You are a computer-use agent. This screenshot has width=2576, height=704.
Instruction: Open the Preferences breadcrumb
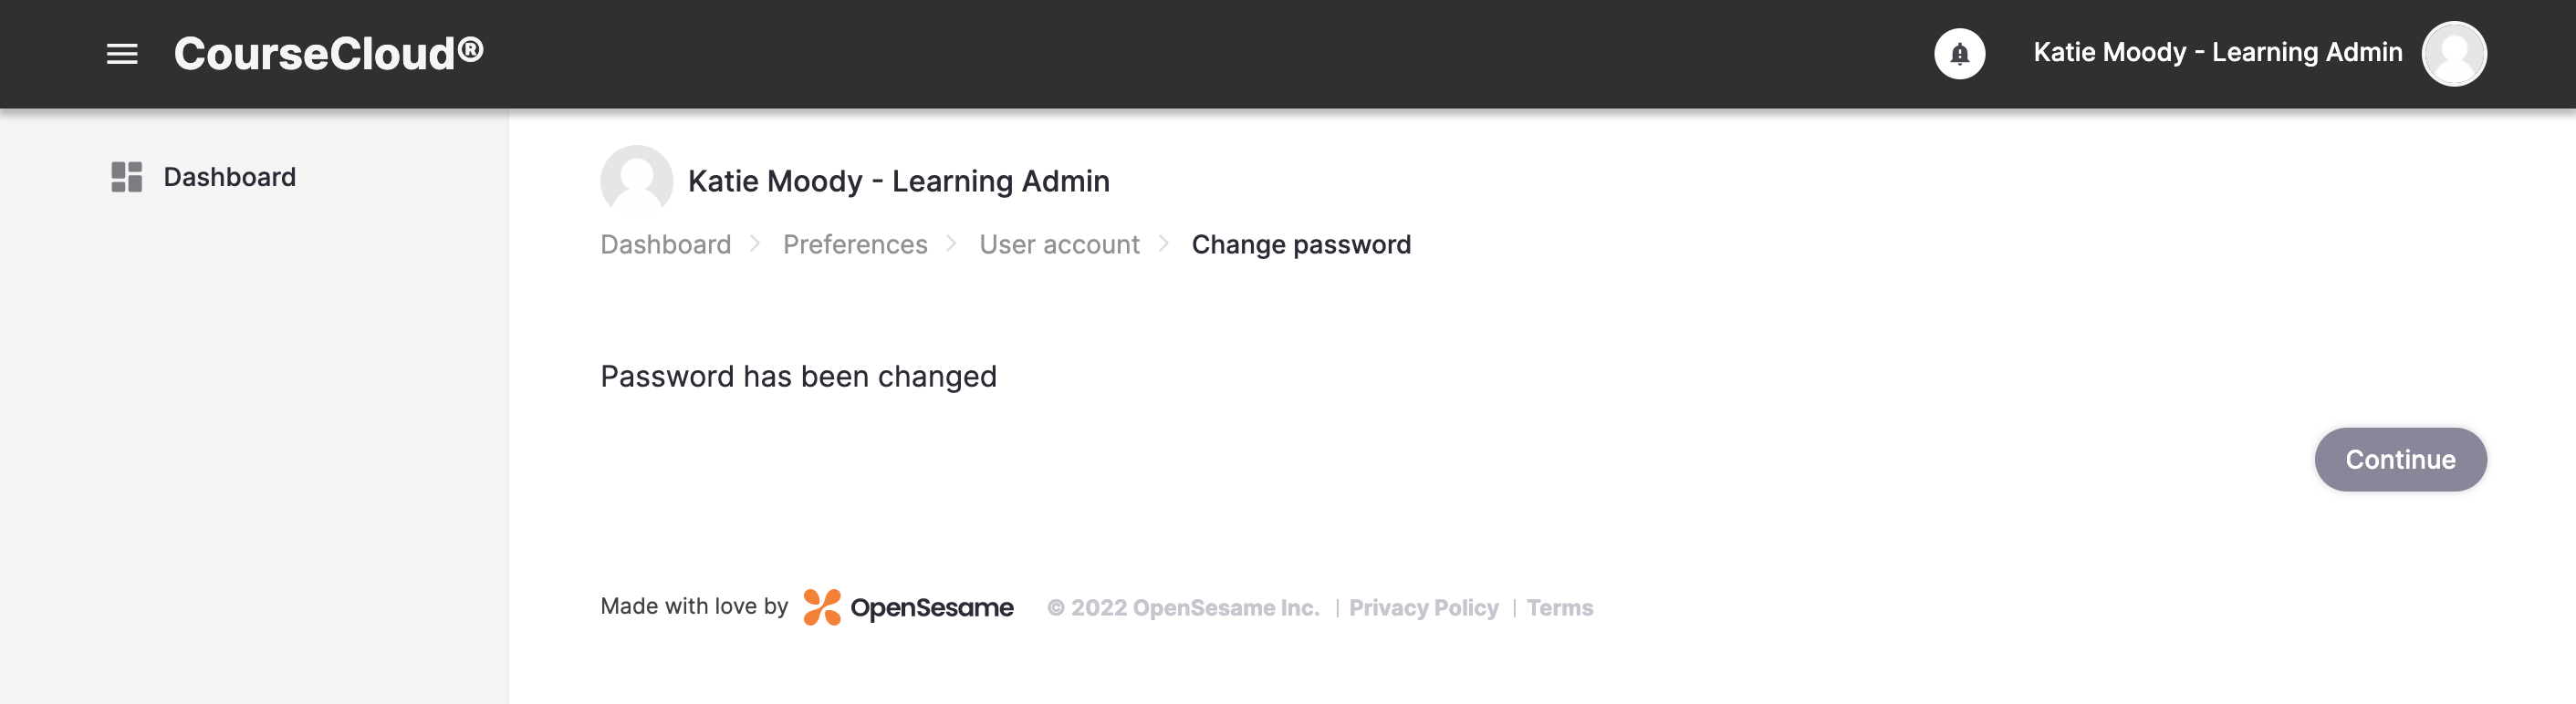[x=855, y=245]
